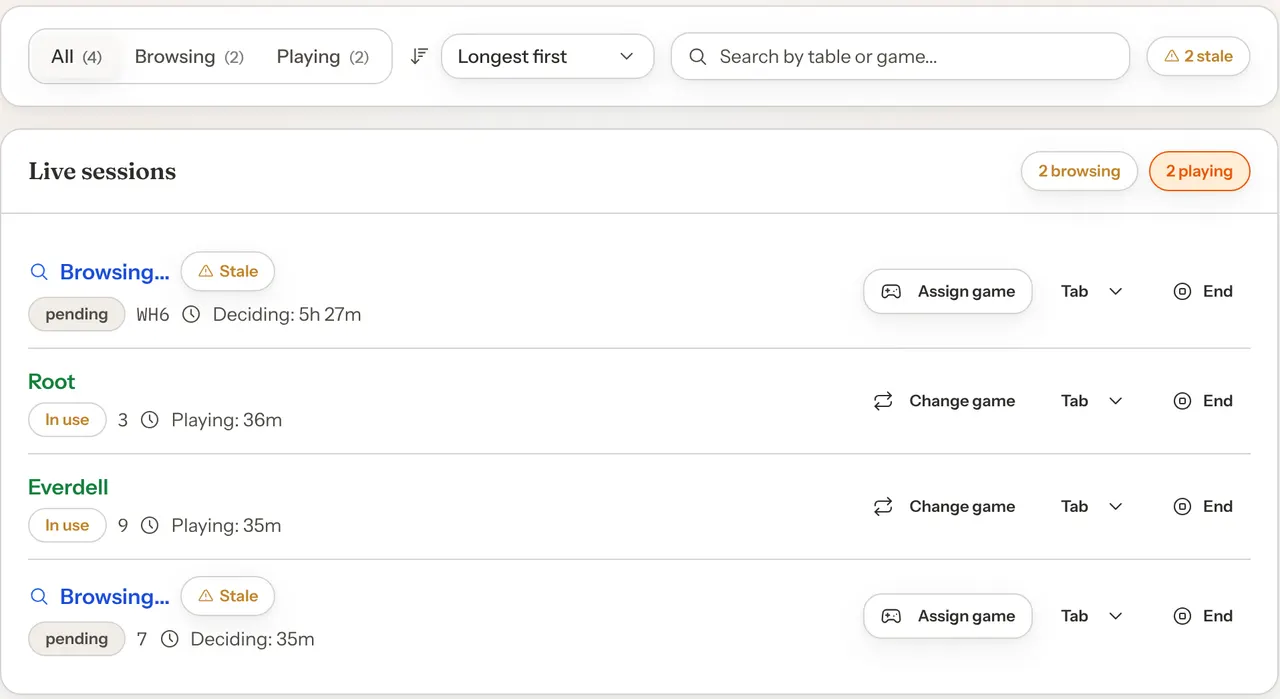The height and width of the screenshot is (699, 1280).
Task: Click the pending badge in the WH6 row
Action: 77,315
